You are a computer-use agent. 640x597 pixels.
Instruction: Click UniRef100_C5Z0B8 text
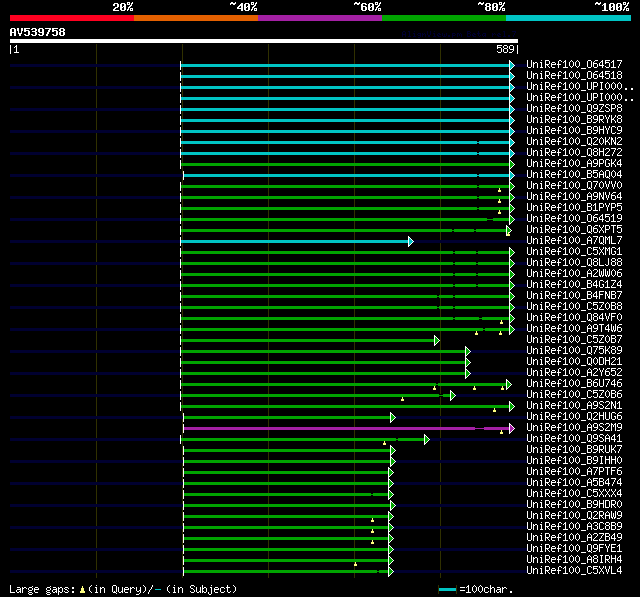pos(574,307)
